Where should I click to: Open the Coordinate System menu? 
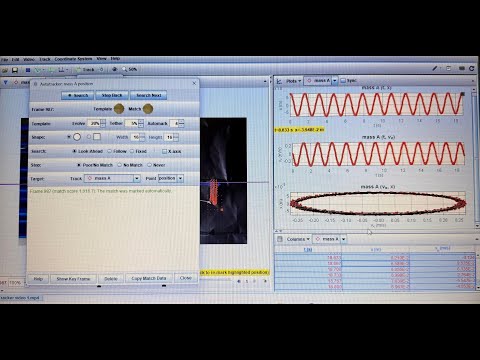(x=73, y=59)
